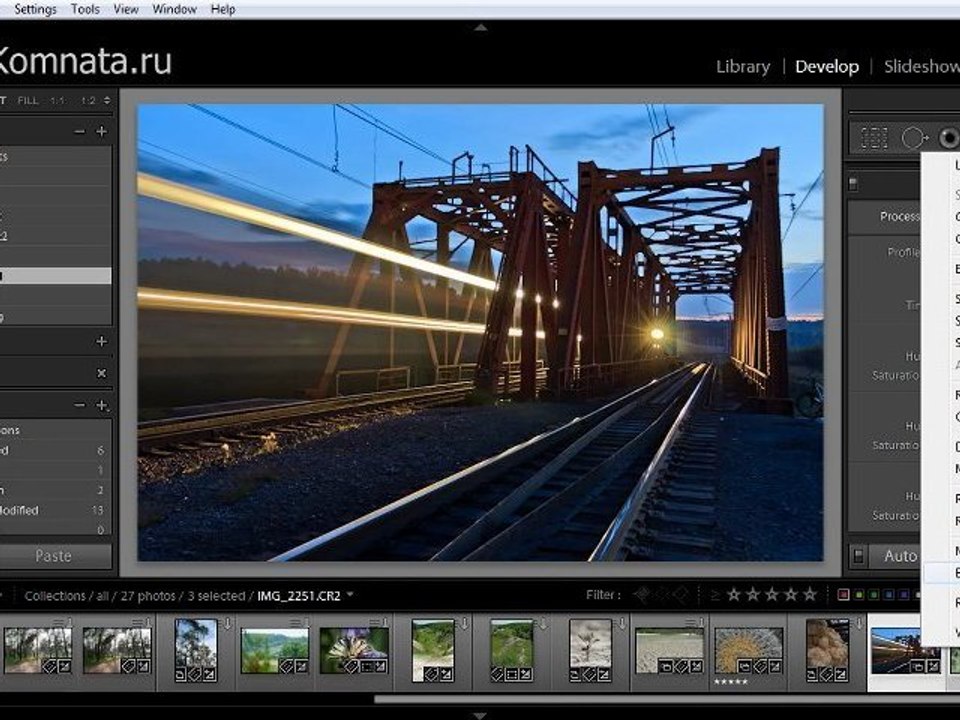Click the collection badge on the cactus thumbnail
960x720 pixels.
(x=744, y=666)
